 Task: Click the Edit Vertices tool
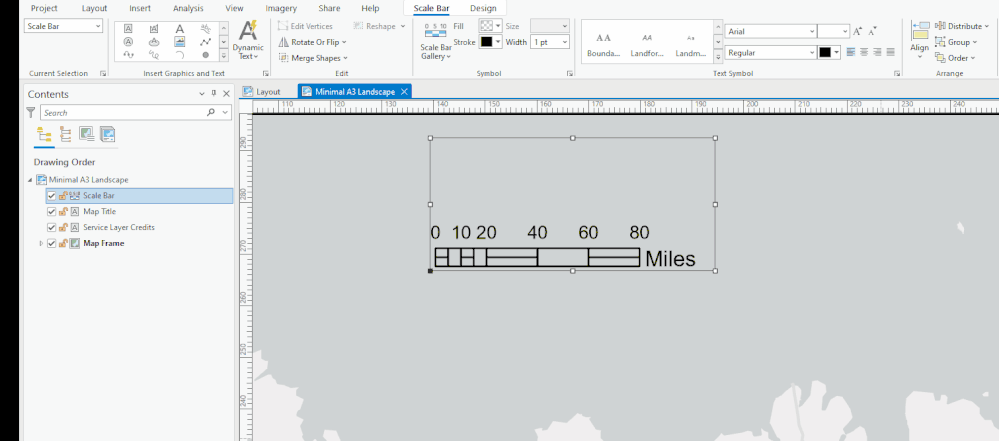click(305, 26)
